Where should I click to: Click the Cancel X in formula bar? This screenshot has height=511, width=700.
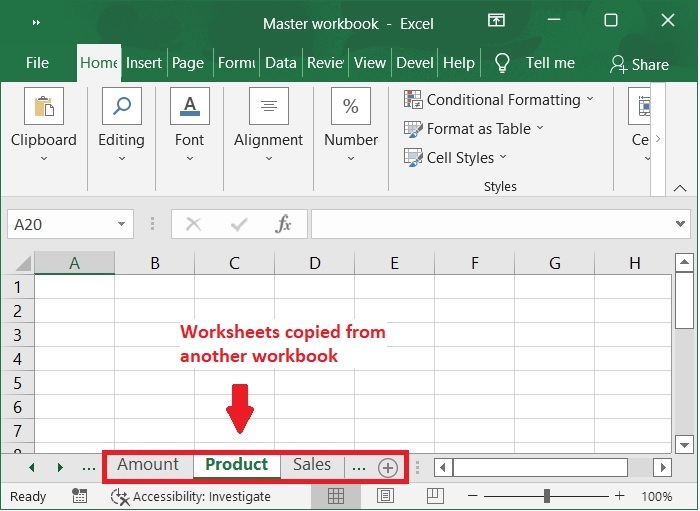[193, 224]
